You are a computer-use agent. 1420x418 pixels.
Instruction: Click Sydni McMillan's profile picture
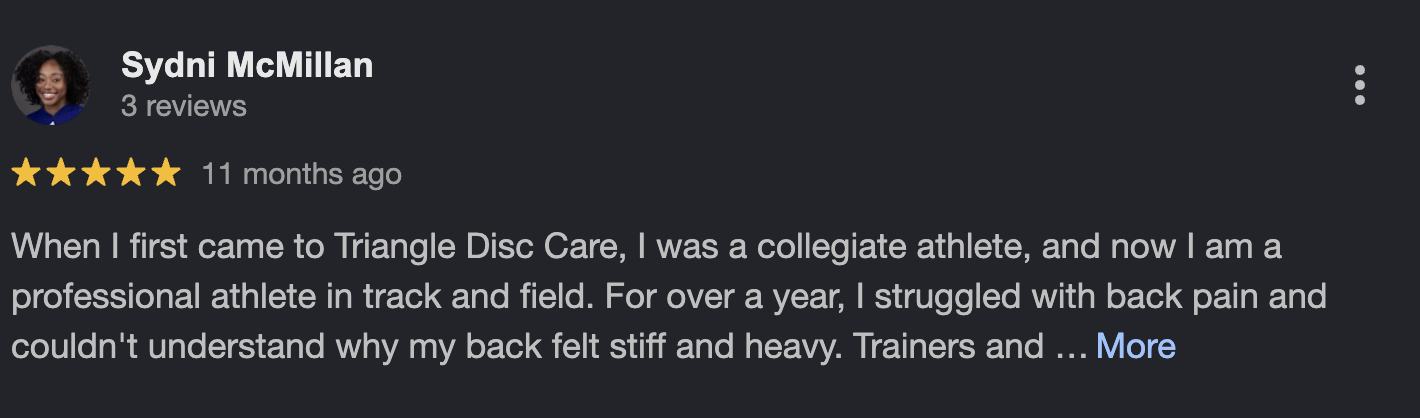tap(49, 85)
